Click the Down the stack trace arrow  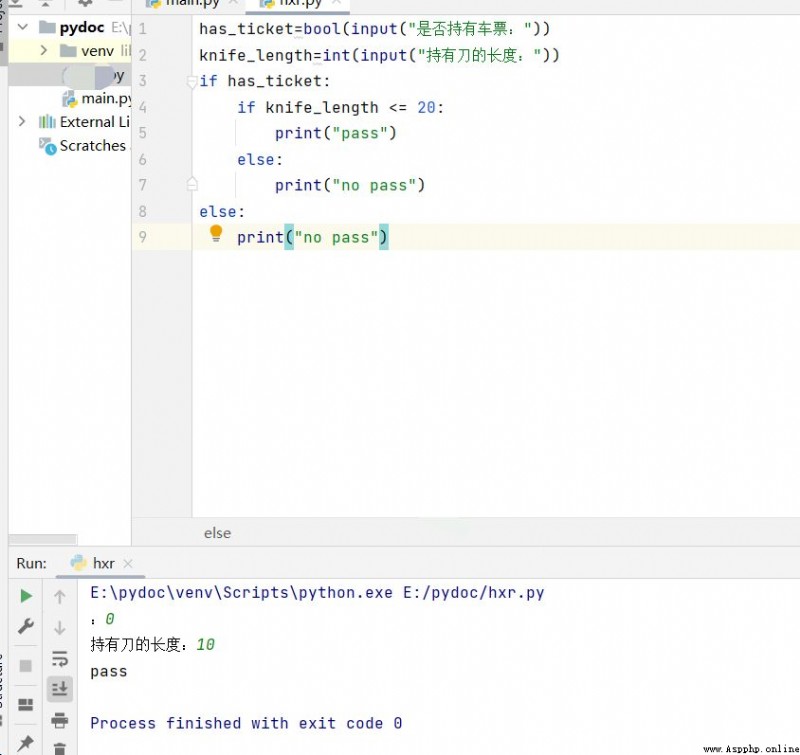(x=60, y=627)
